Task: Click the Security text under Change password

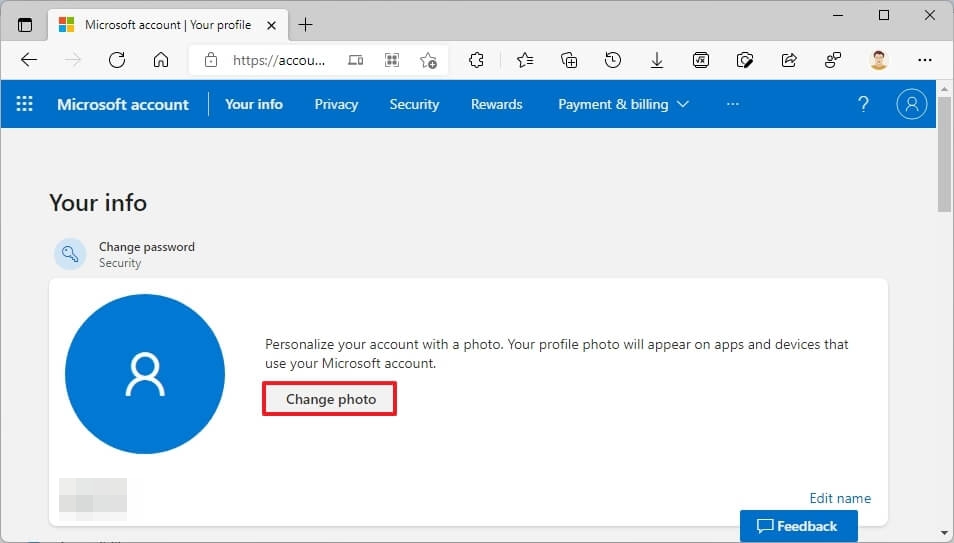Action: [120, 263]
